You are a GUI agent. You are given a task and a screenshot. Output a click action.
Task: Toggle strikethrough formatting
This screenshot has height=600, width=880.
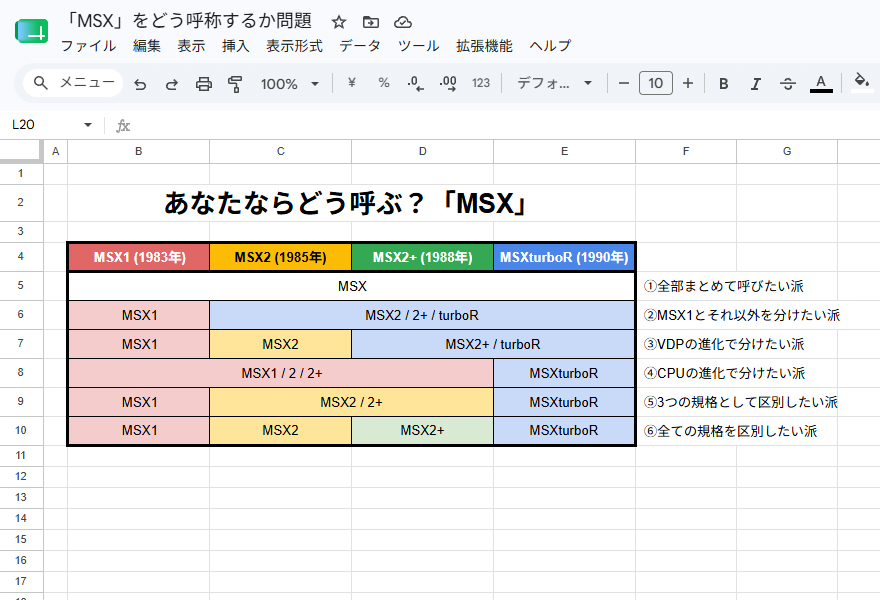coord(788,84)
